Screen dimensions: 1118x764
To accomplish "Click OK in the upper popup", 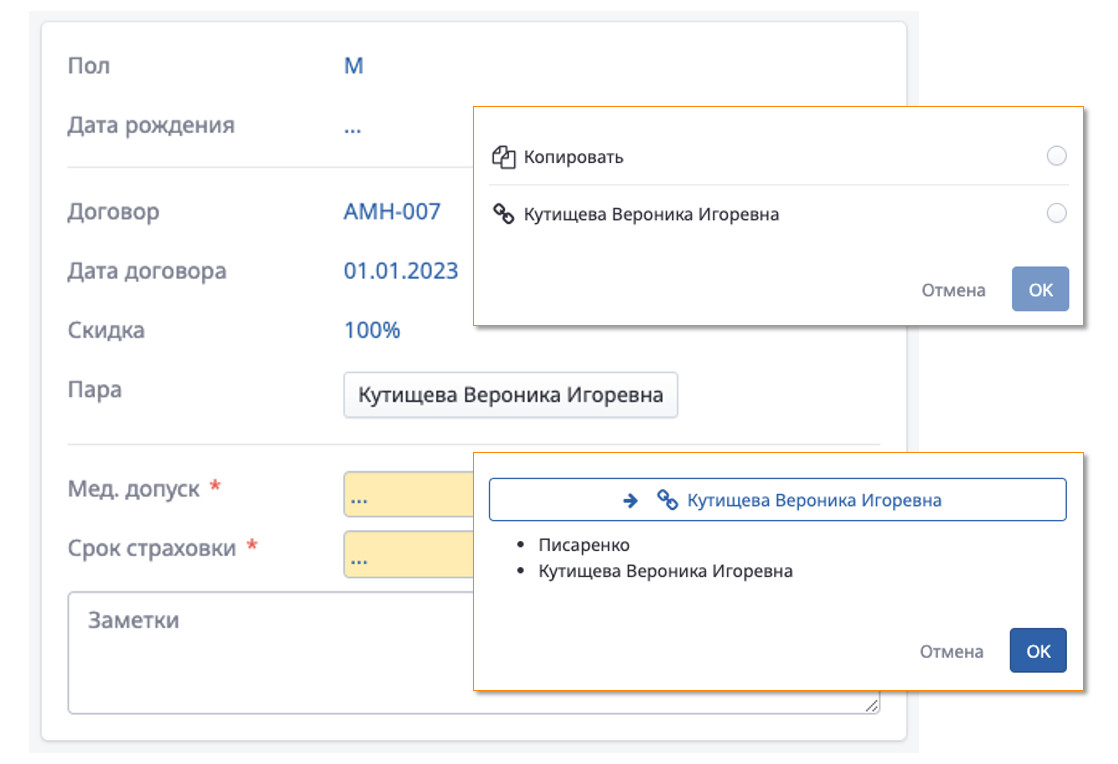I will [1040, 289].
